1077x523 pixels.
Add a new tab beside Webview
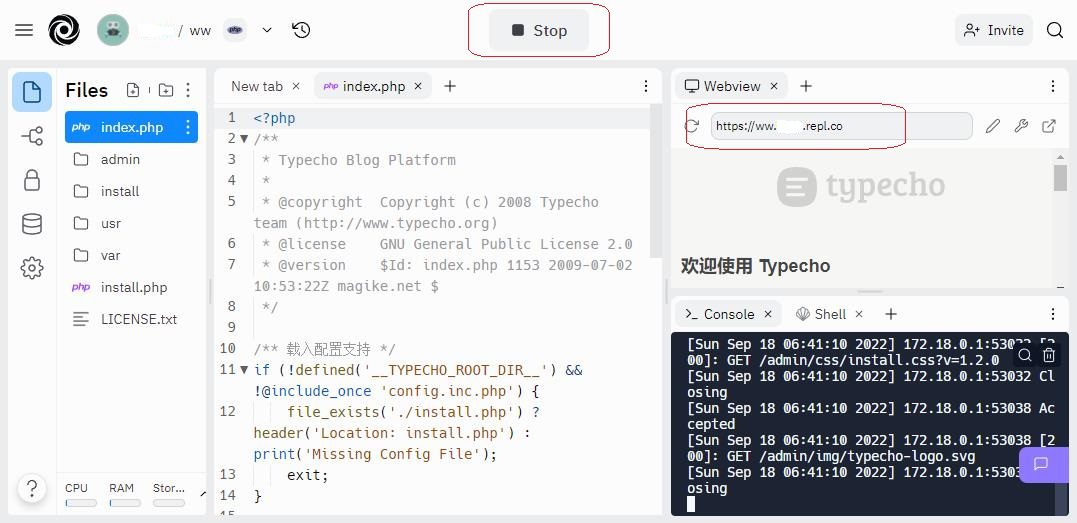(806, 86)
